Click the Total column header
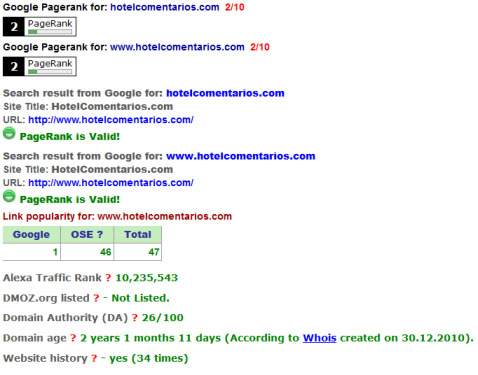The width and height of the screenshot is (478, 375). [138, 234]
